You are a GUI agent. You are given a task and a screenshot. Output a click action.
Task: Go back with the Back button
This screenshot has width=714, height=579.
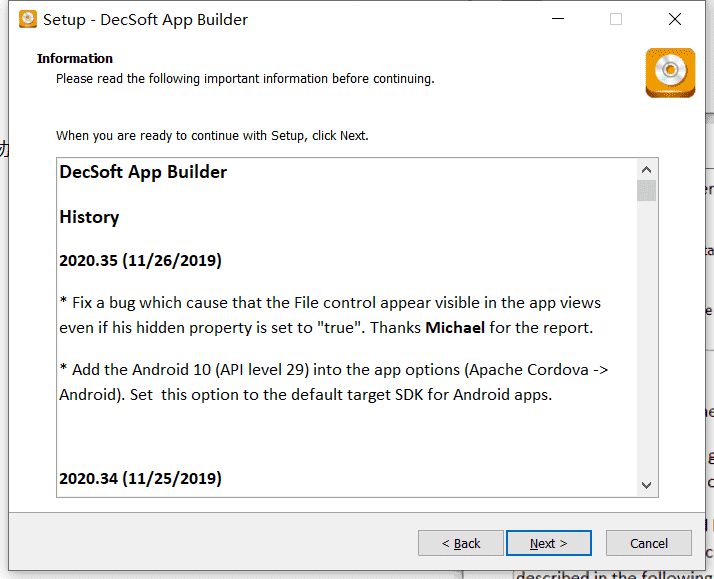click(461, 543)
